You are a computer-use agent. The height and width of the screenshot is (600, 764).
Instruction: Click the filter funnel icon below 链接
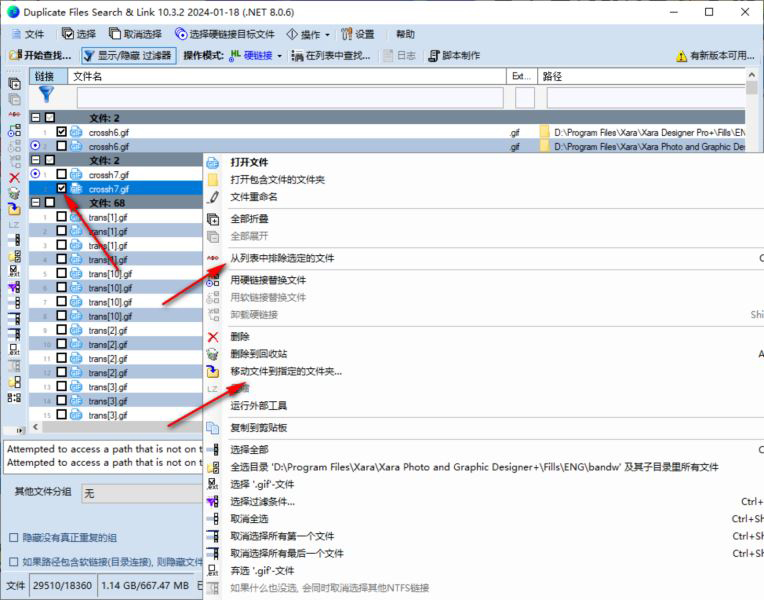(46, 94)
